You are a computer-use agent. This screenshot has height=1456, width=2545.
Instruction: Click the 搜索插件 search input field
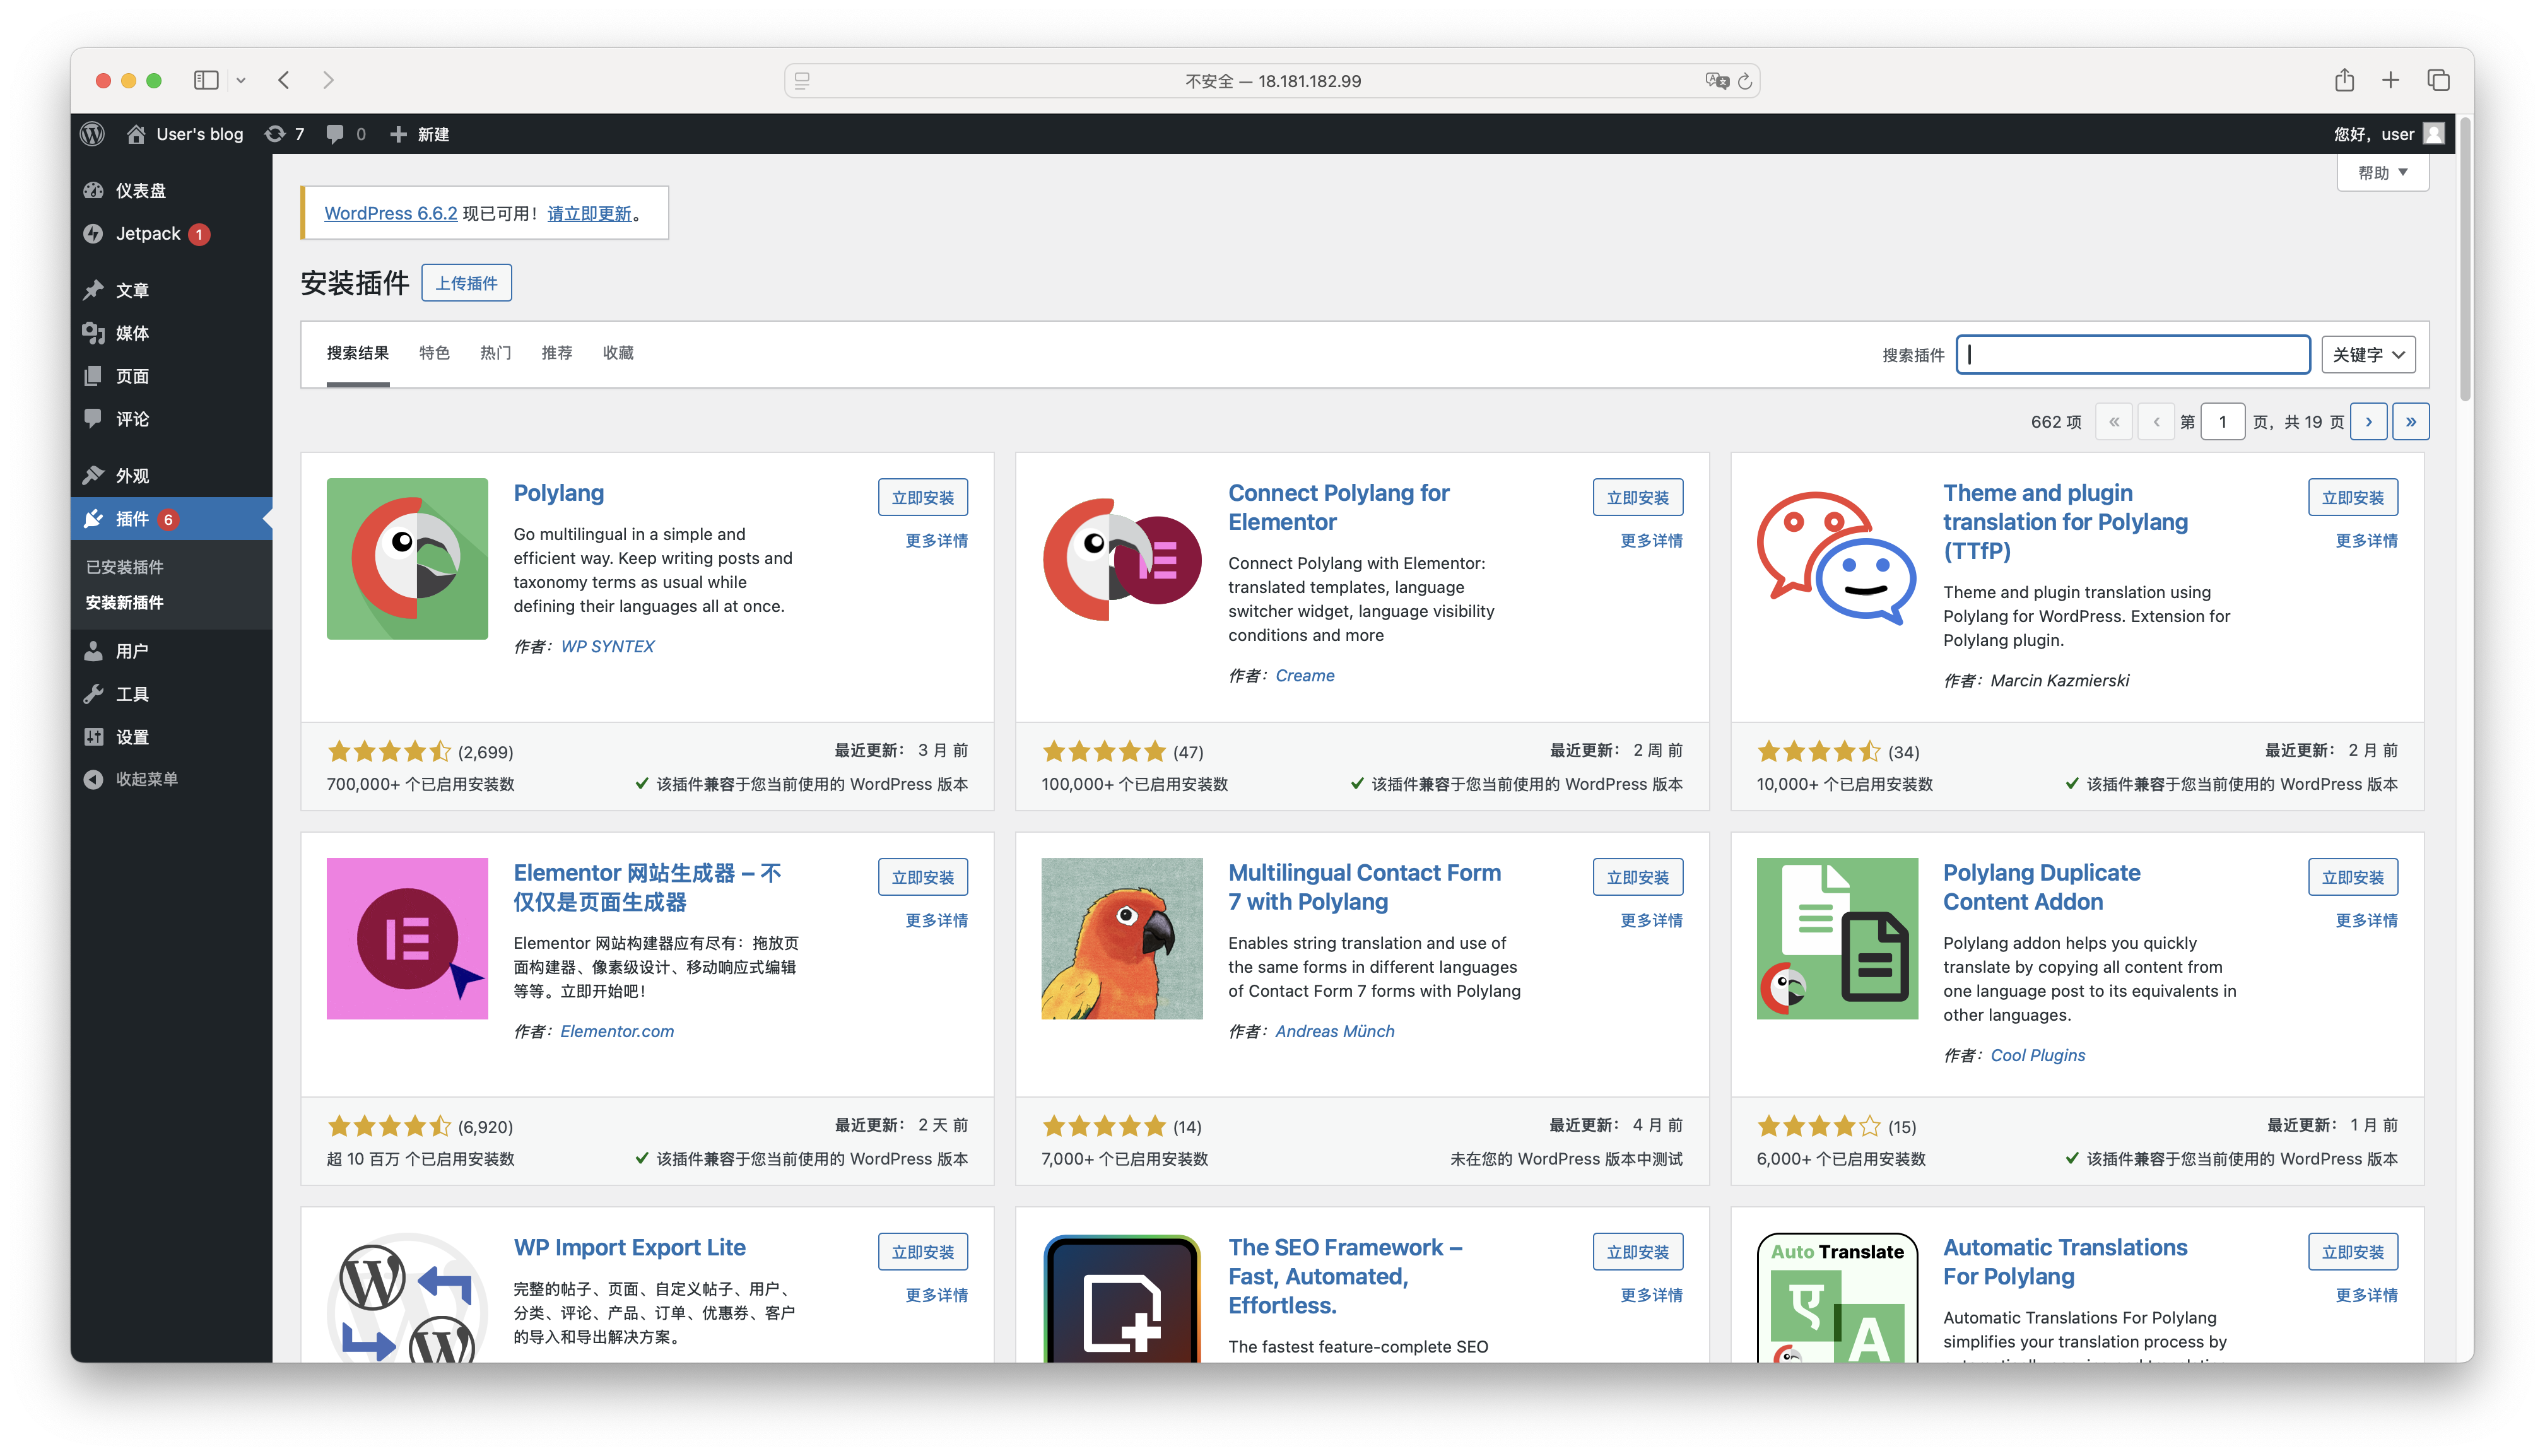pyautogui.click(x=2132, y=355)
